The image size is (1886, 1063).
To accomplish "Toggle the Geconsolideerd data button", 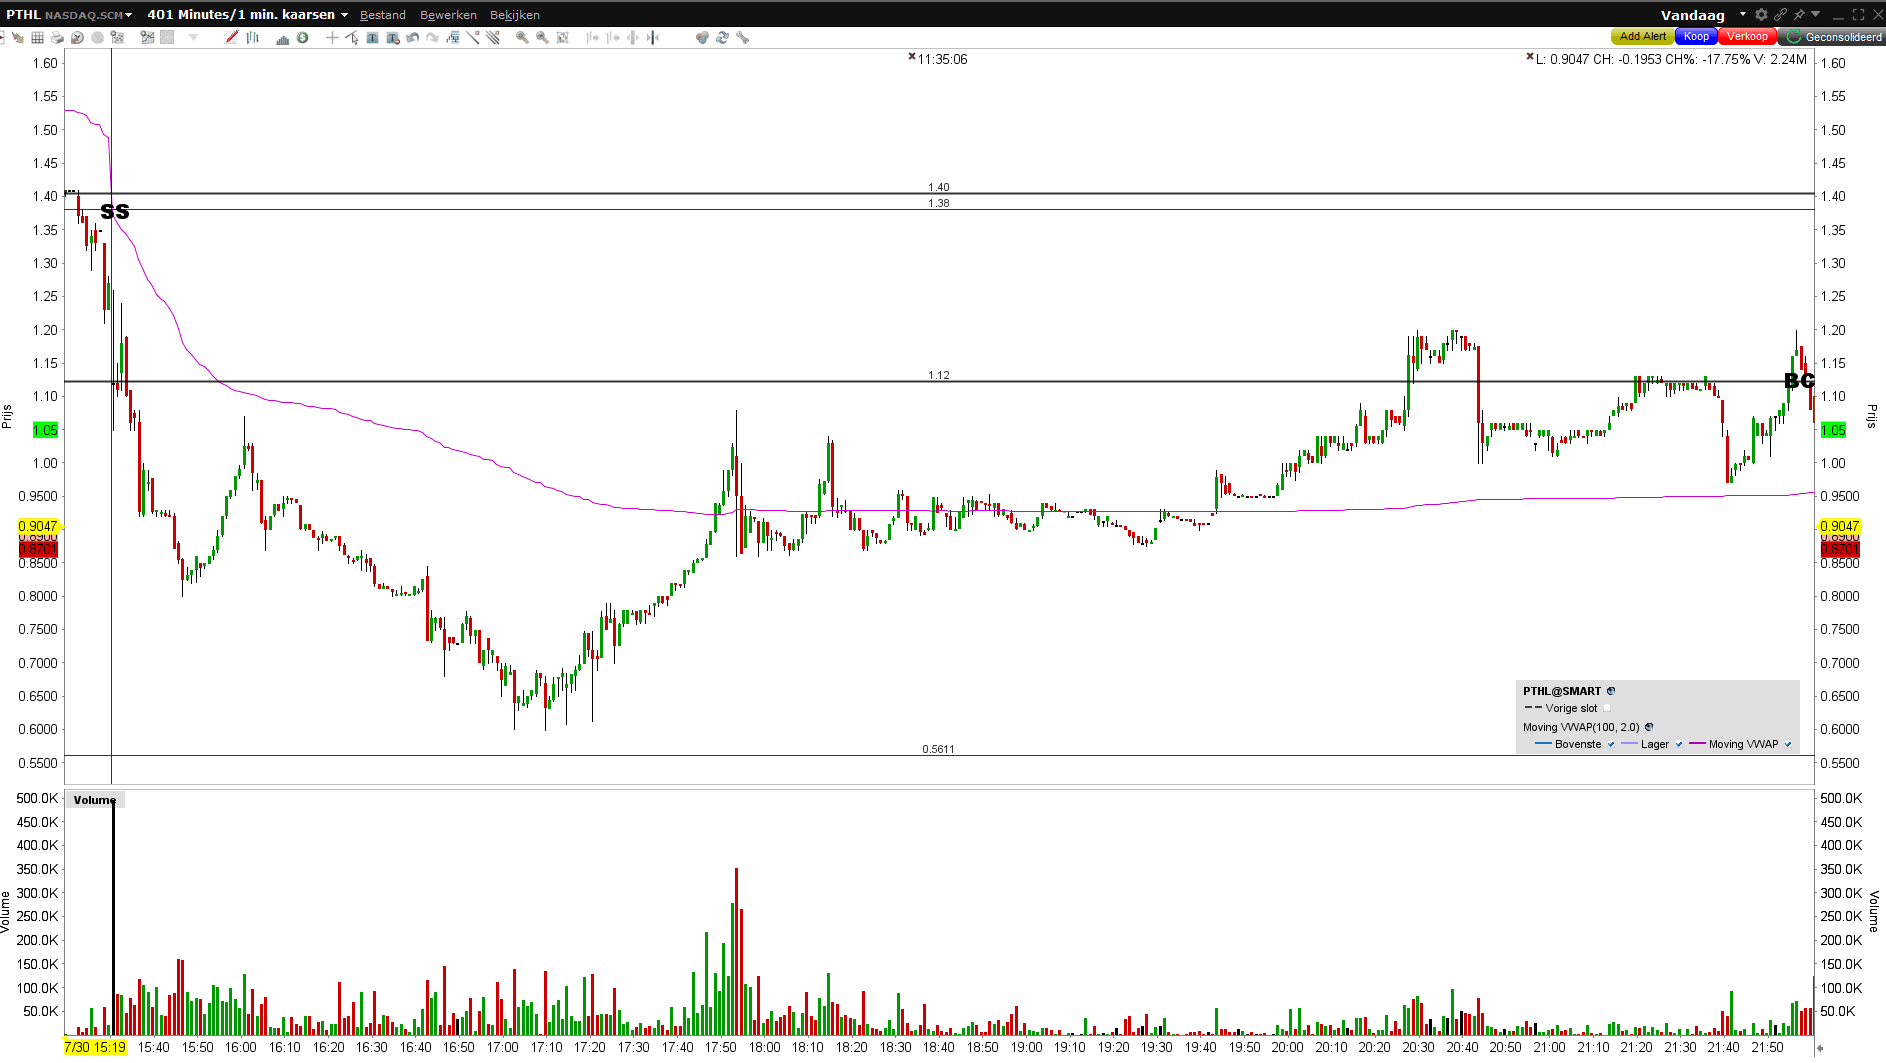I will tap(1833, 37).
